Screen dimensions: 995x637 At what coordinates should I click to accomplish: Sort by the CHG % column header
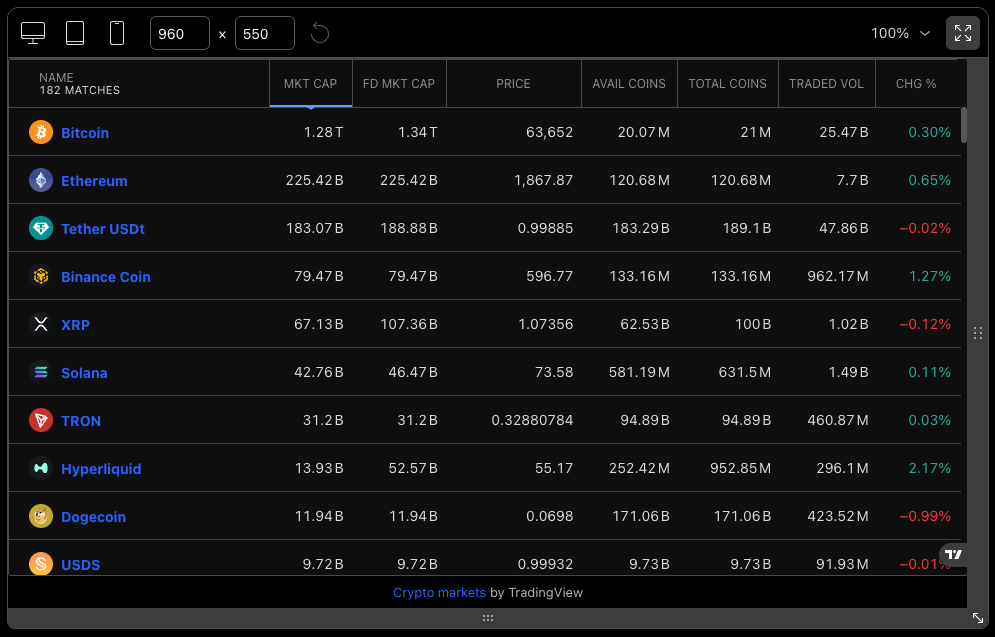[916, 83]
